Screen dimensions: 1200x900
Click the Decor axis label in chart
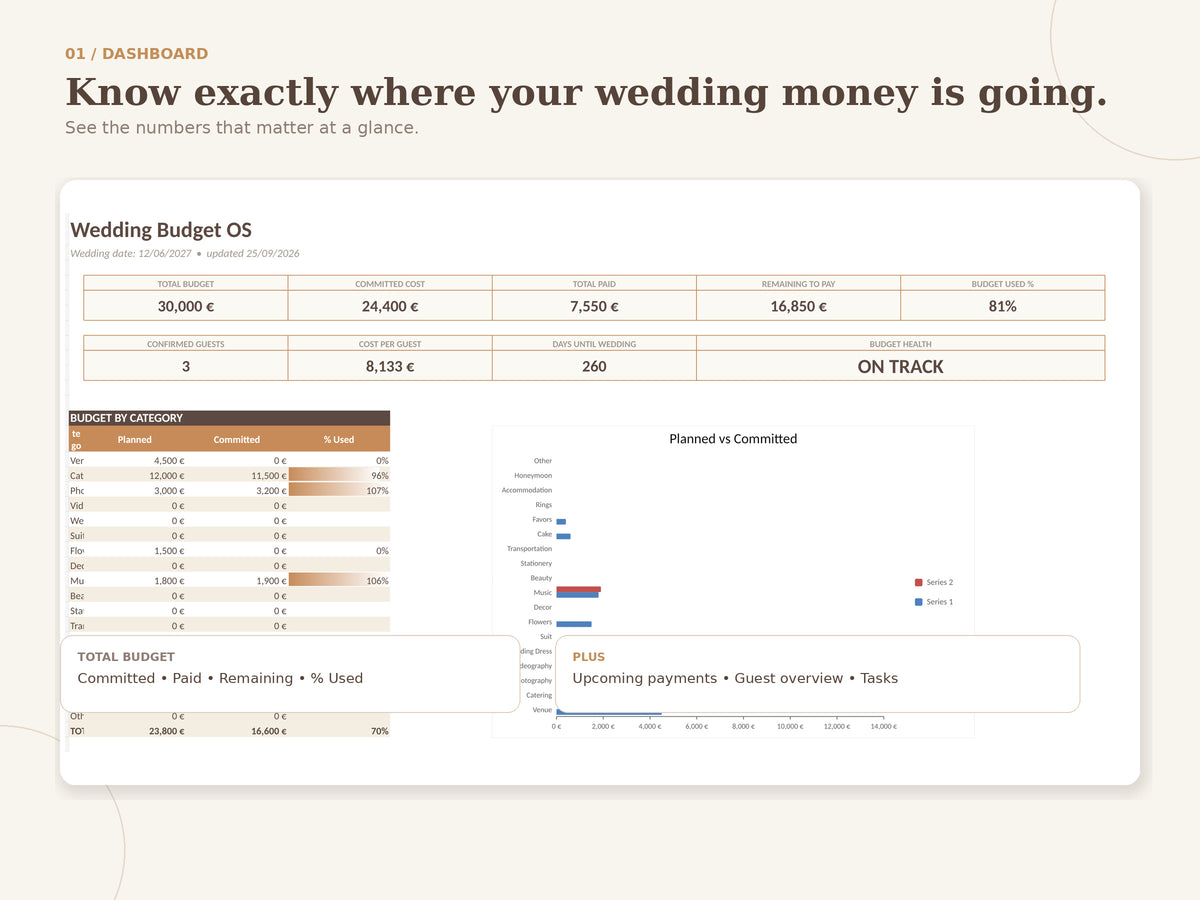(542, 607)
